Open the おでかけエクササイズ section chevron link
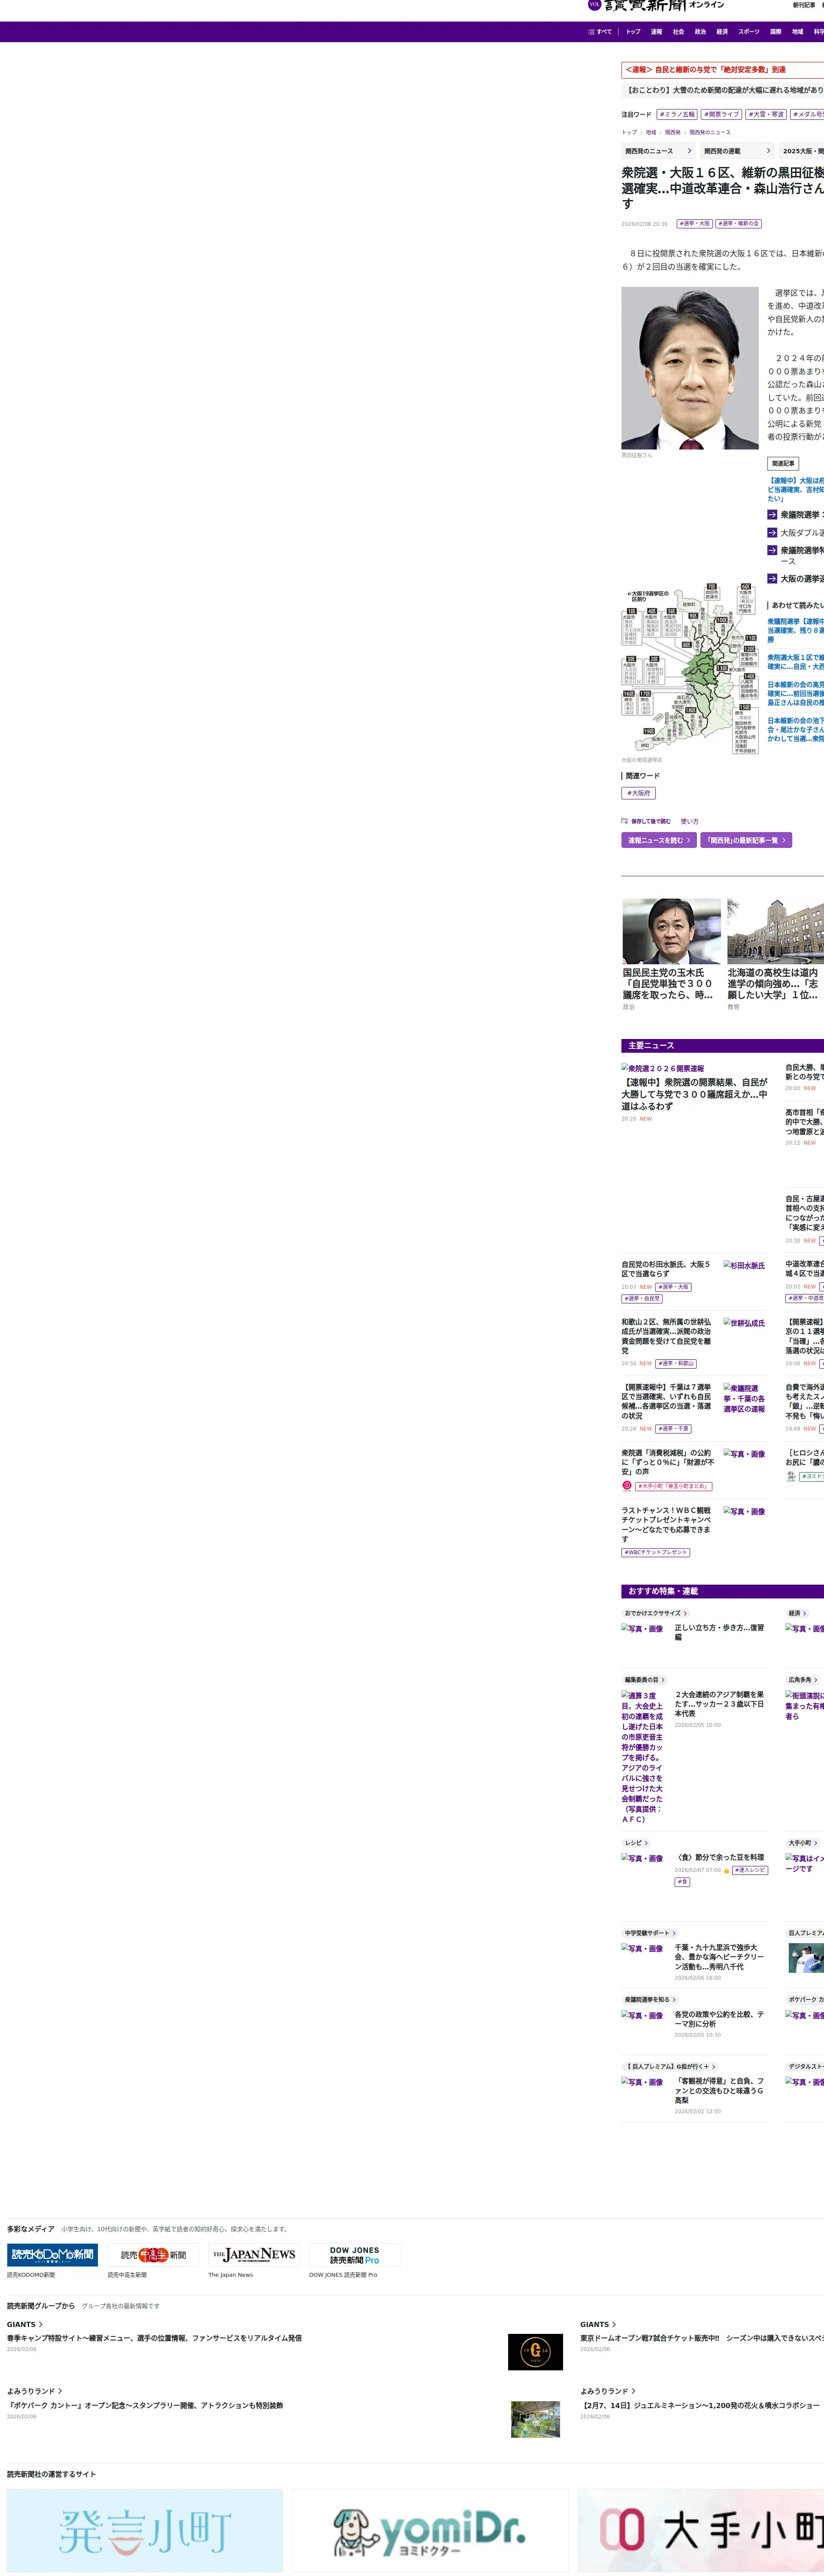This screenshot has height=2576, width=824. [656, 1613]
